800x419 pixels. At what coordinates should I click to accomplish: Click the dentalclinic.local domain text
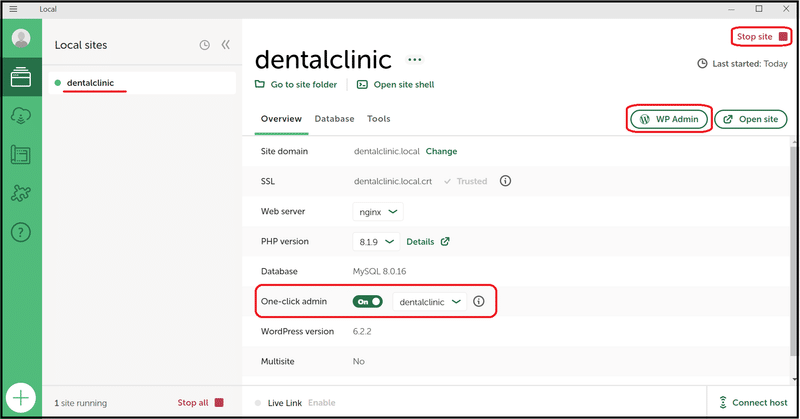(x=387, y=152)
